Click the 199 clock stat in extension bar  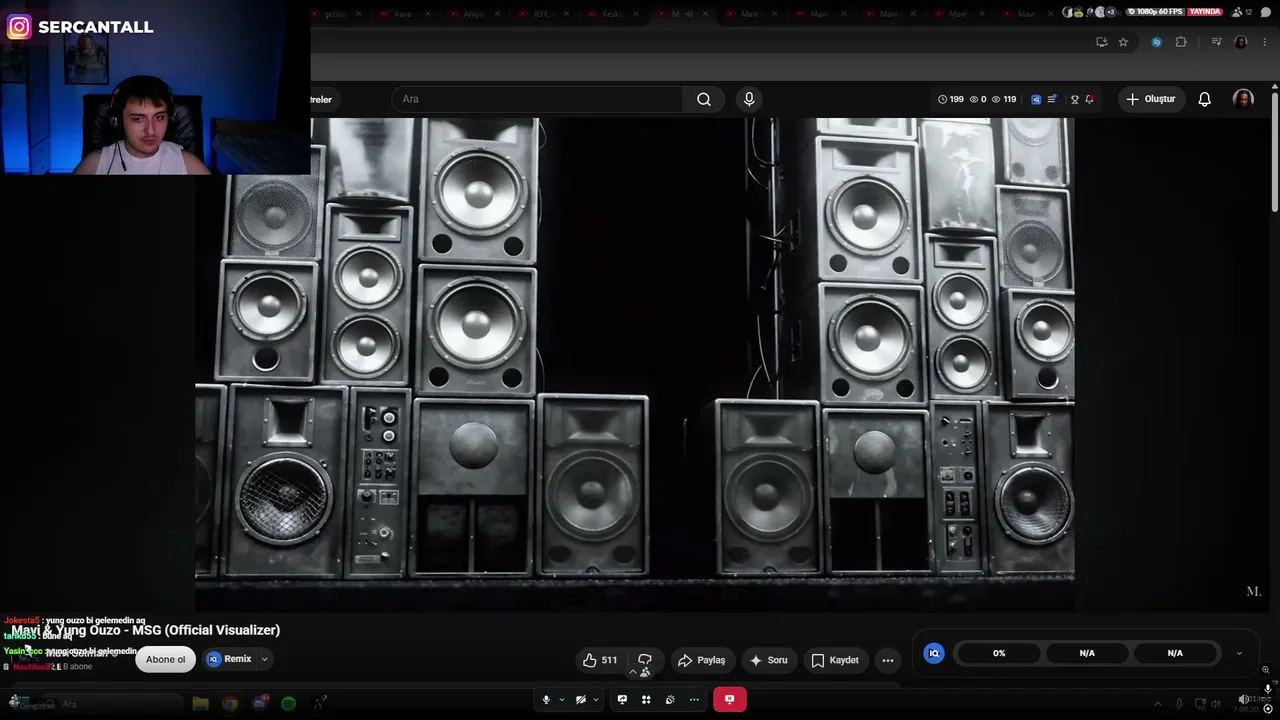point(951,99)
